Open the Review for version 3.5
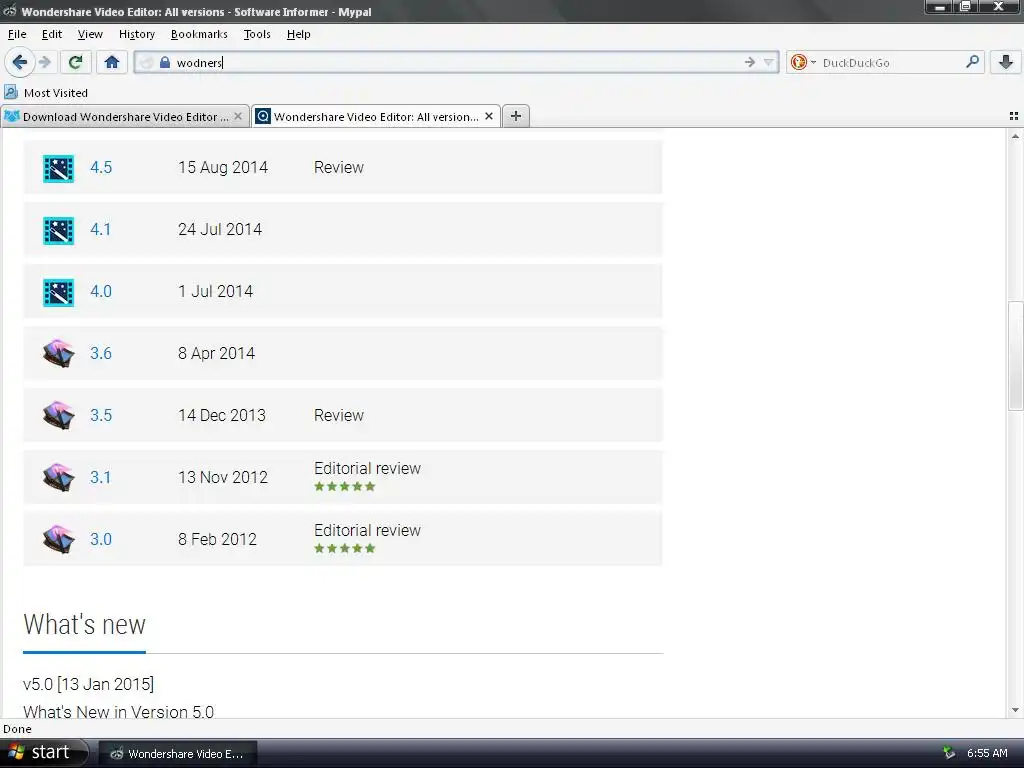Image resolution: width=1024 pixels, height=768 pixels. [x=339, y=415]
